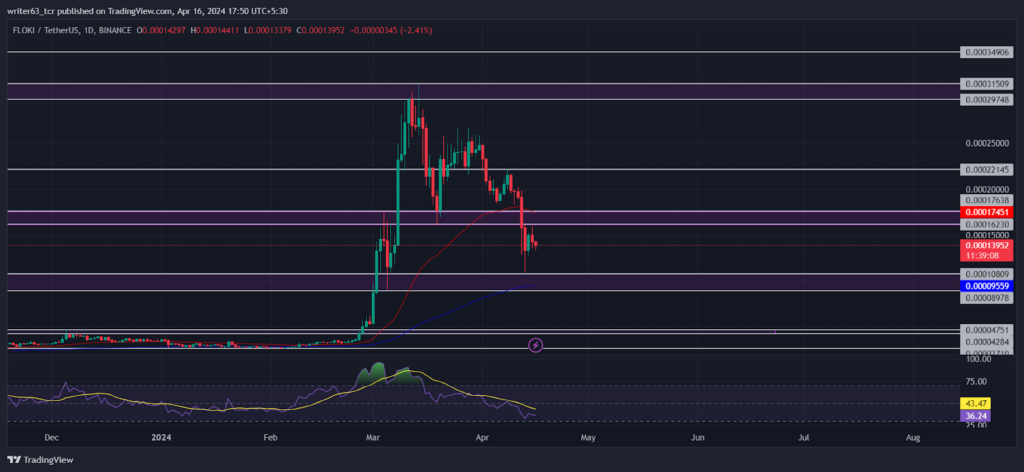Click the red current price label 0.00013952
1024x472 pixels.
click(x=986, y=245)
